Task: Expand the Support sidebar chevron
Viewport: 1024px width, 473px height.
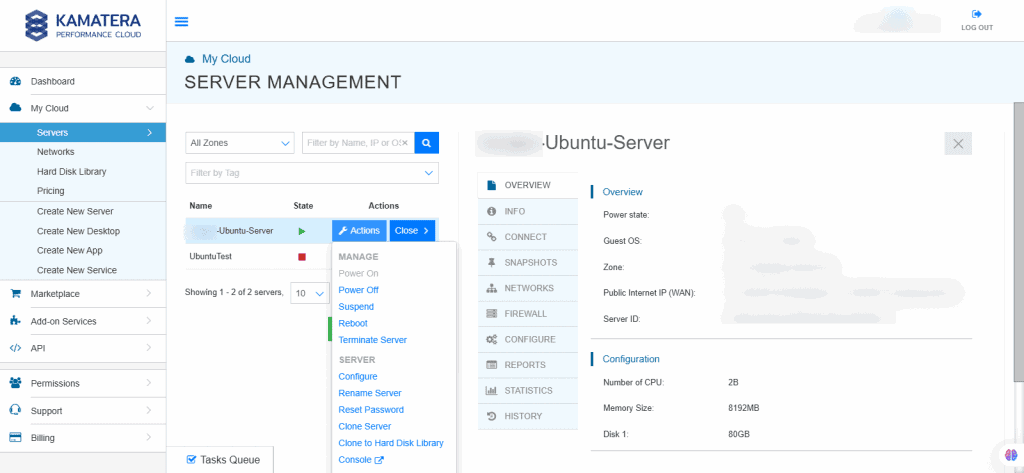Action: click(x=150, y=410)
